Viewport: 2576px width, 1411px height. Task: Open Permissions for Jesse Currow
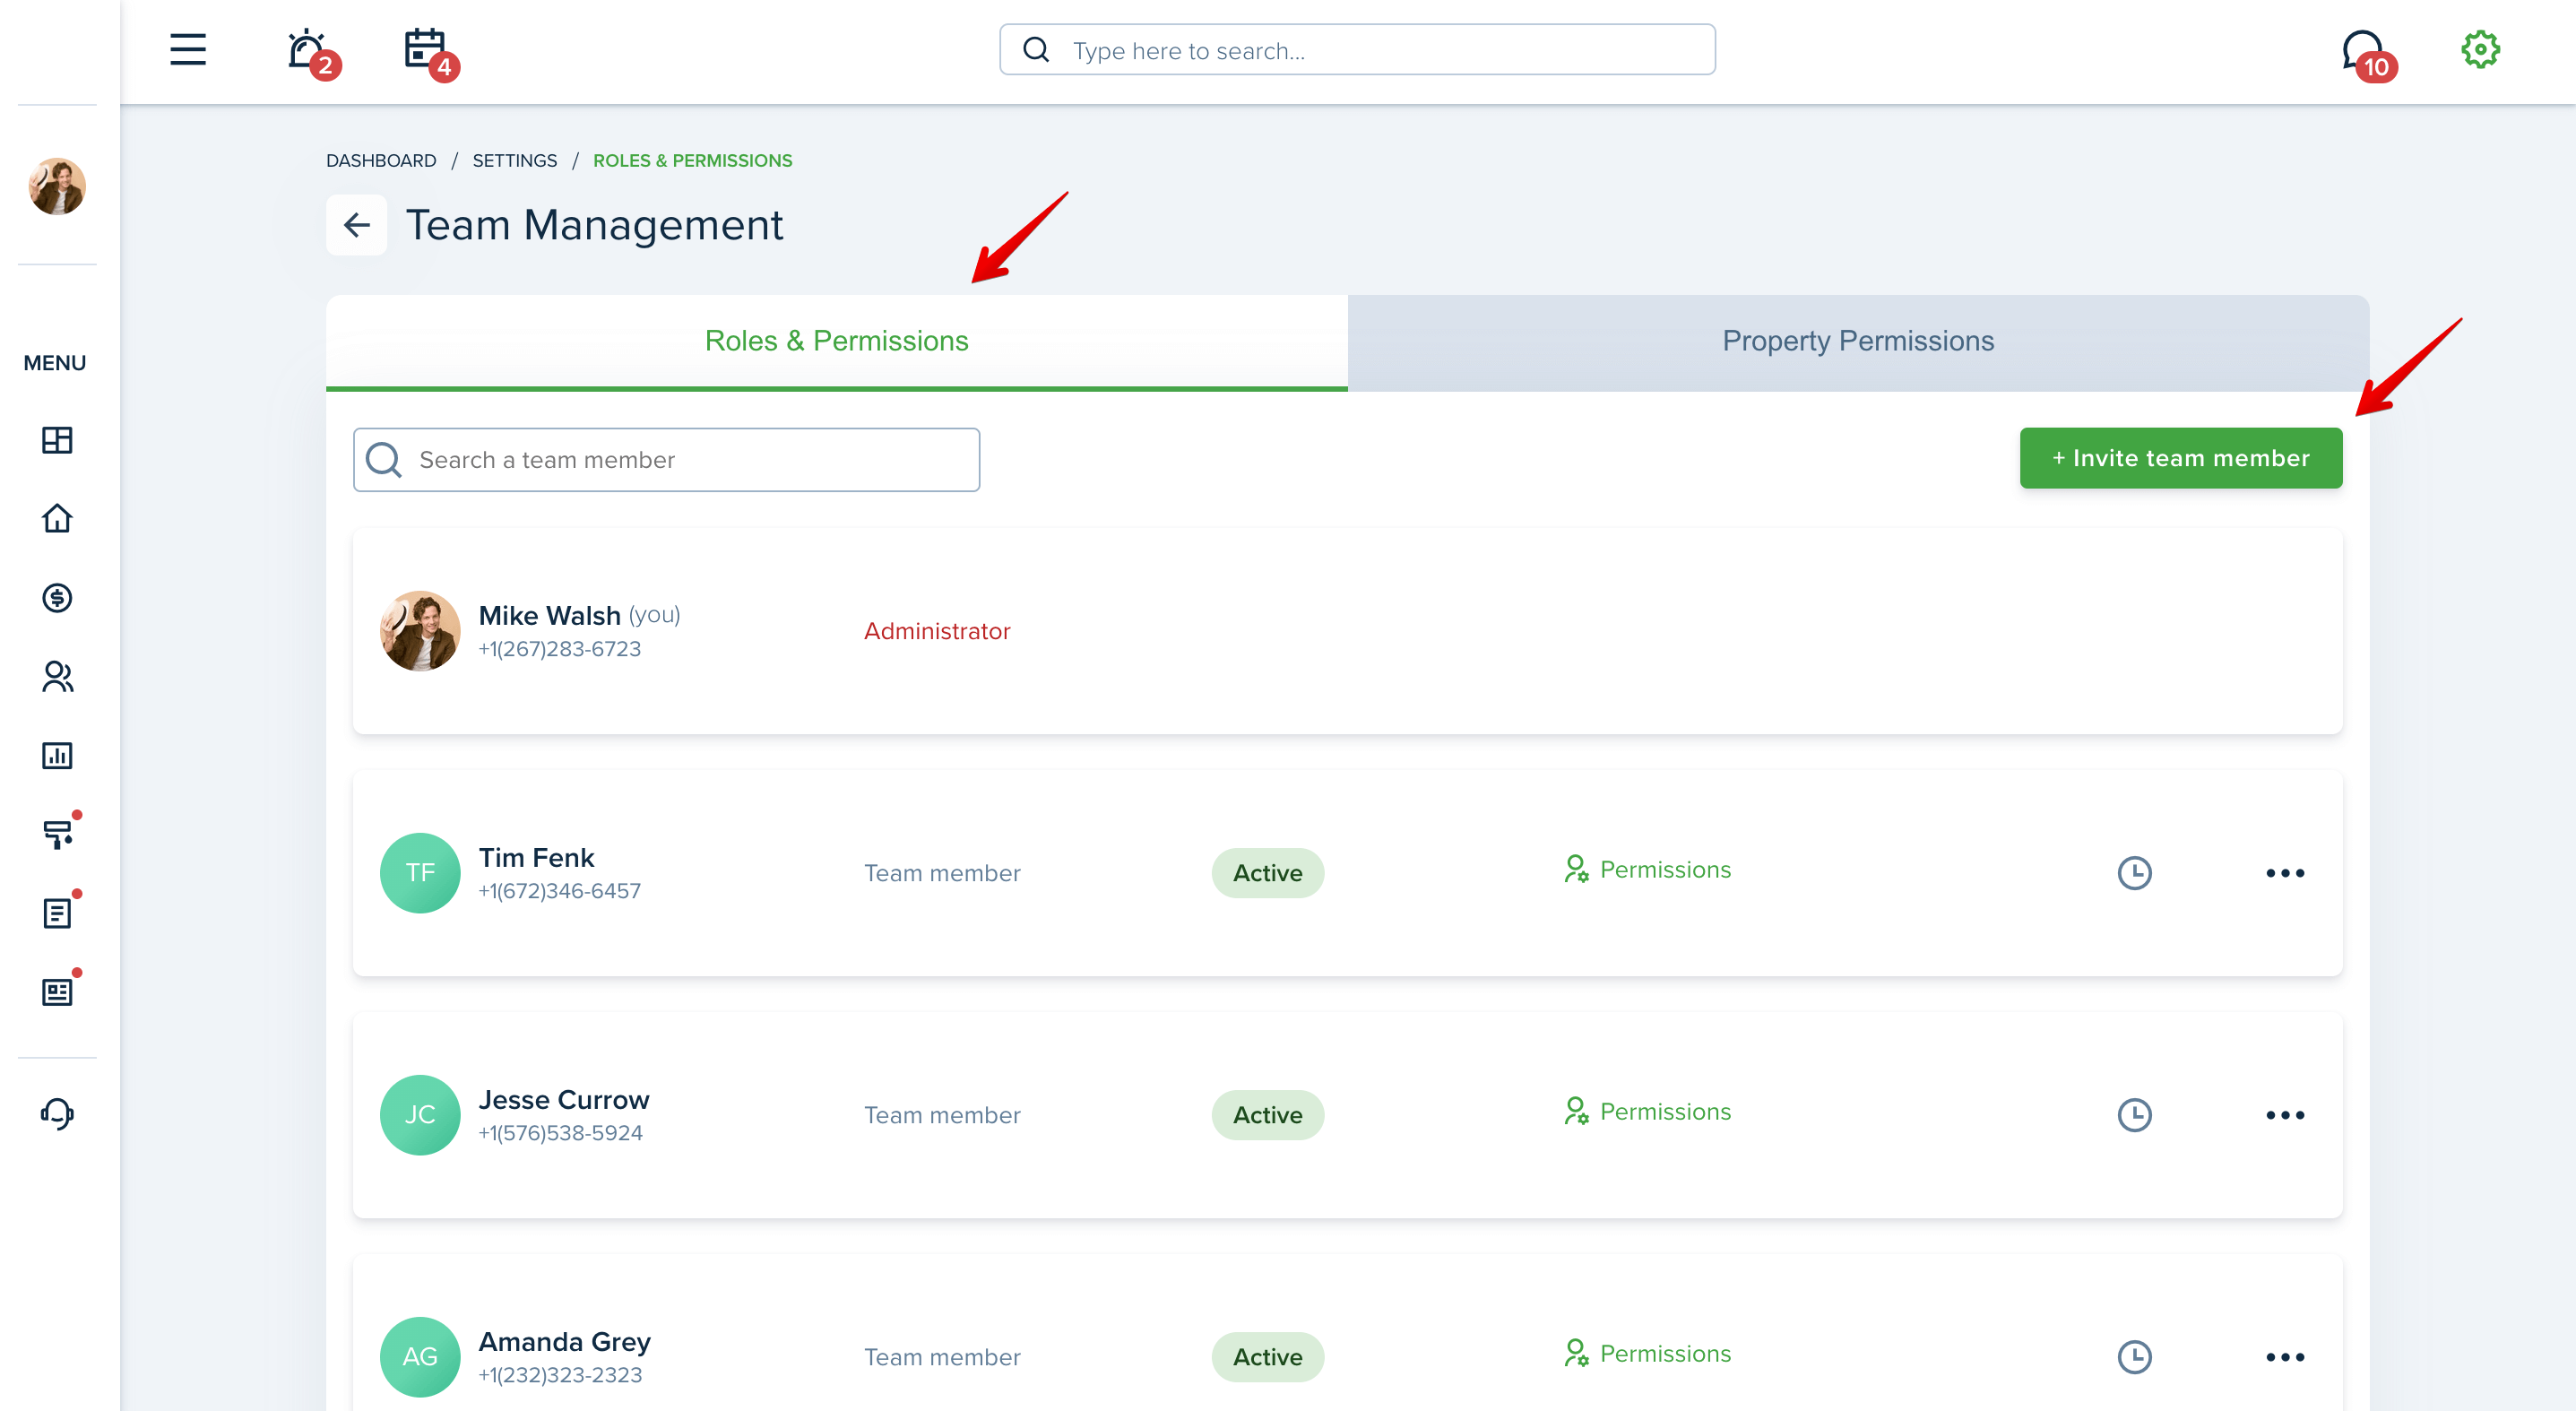[x=1647, y=1112]
